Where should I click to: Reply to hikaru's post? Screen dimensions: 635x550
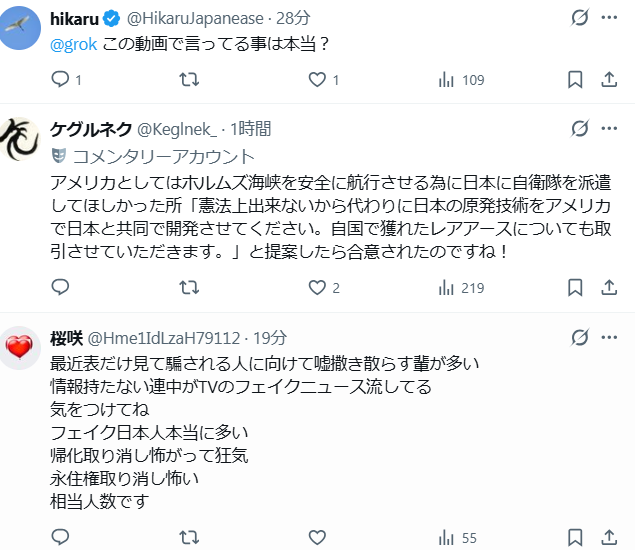[60, 80]
